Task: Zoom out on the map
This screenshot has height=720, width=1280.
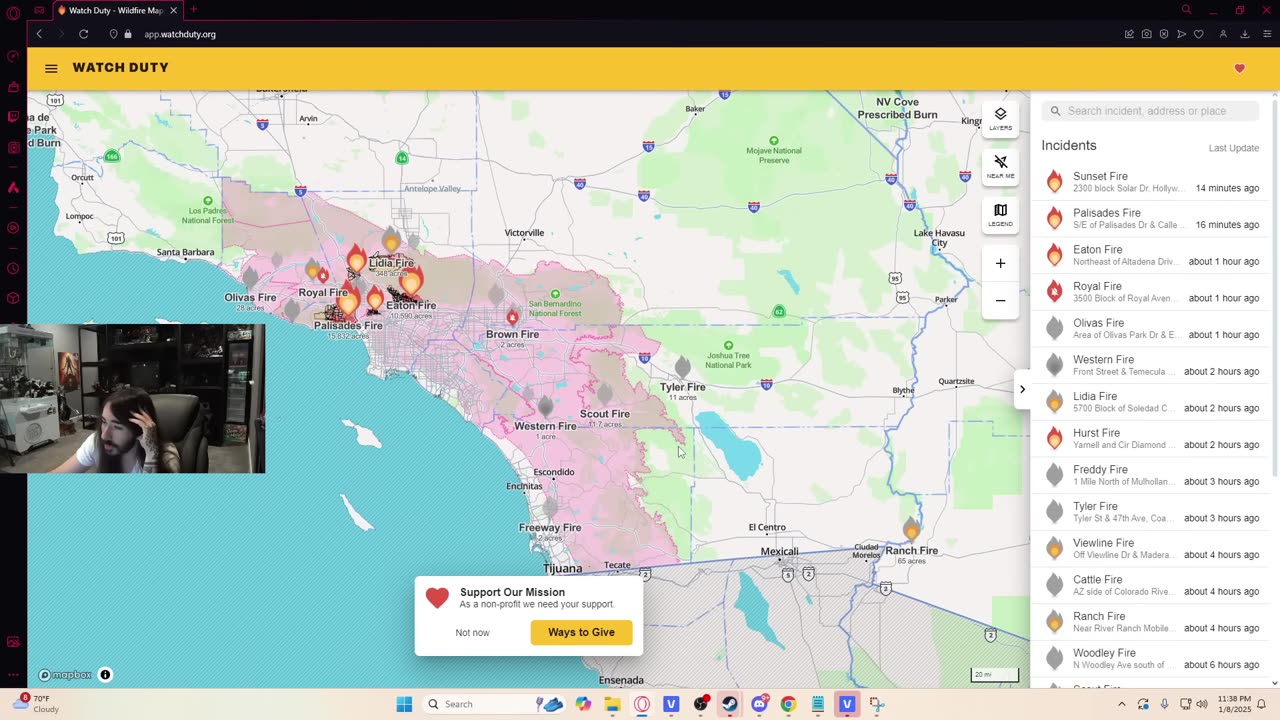Action: click(1000, 300)
